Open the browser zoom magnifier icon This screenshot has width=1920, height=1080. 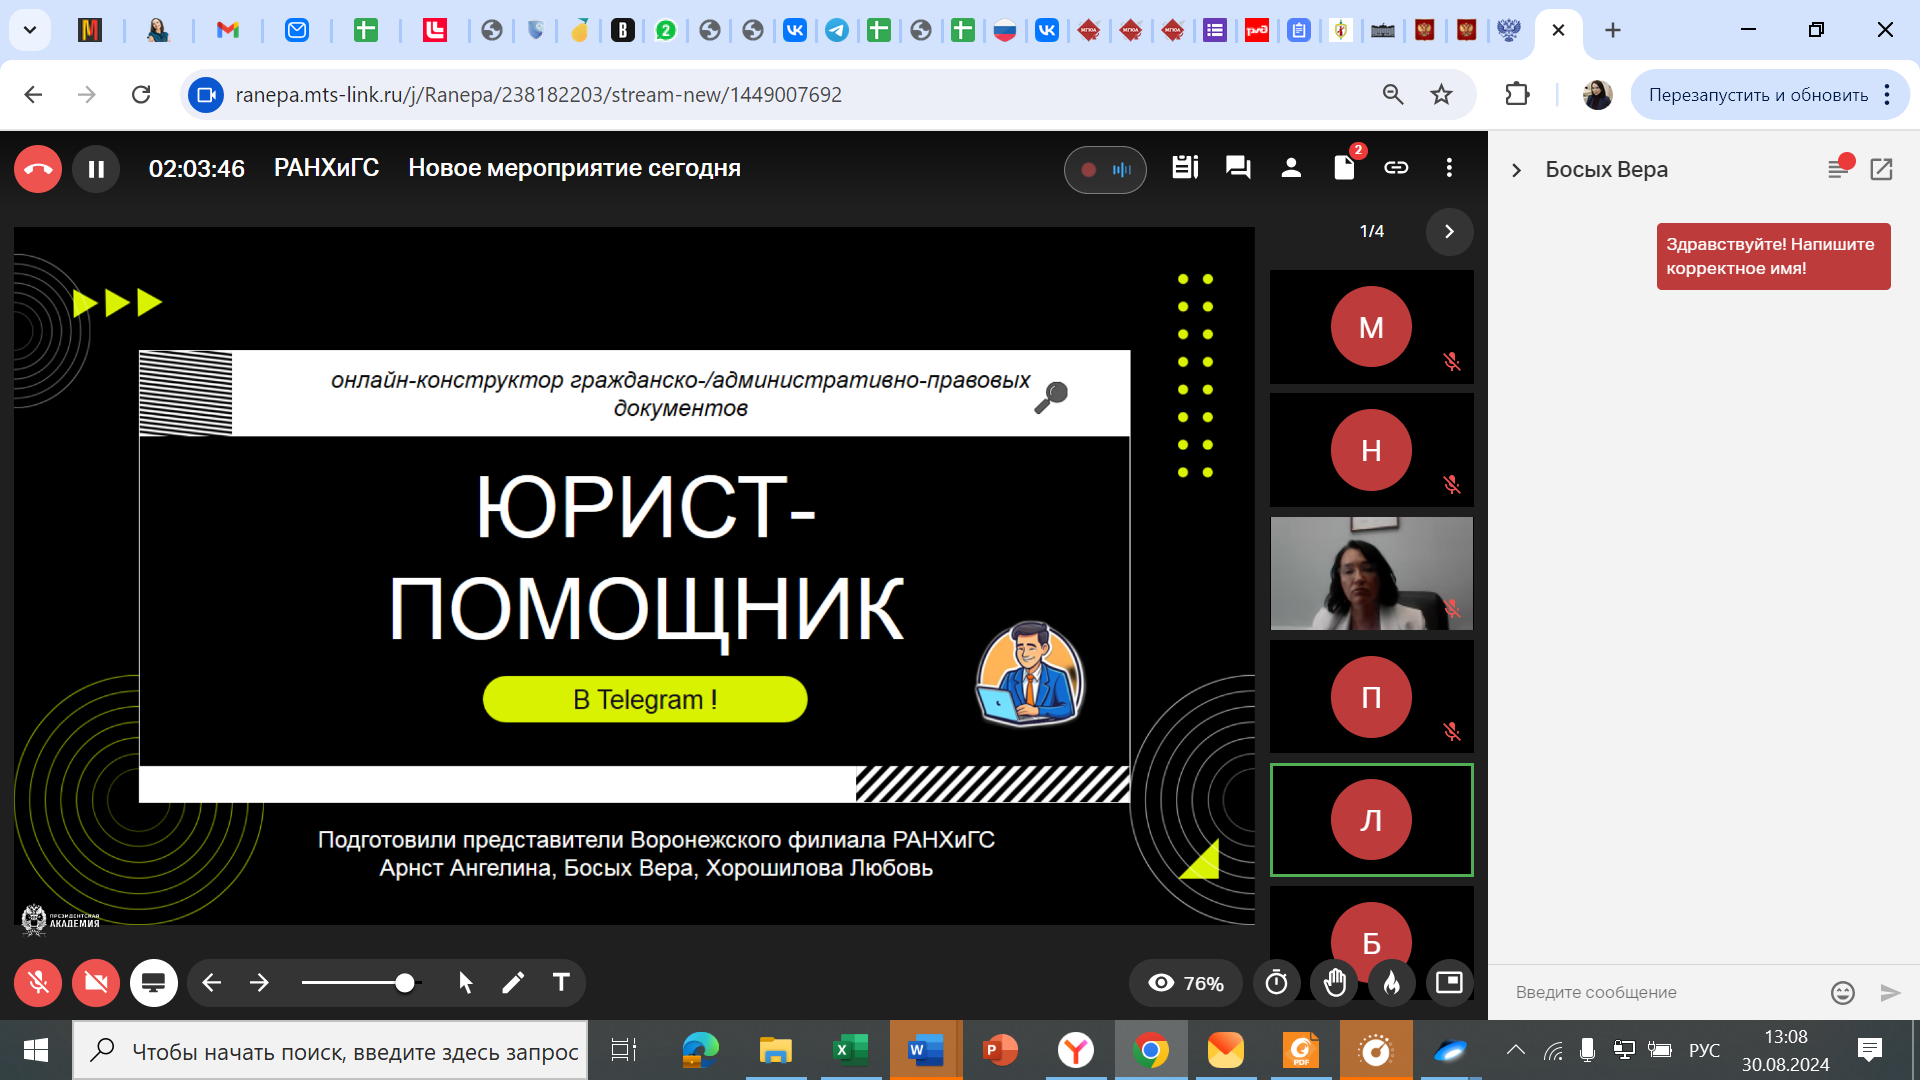click(1392, 95)
